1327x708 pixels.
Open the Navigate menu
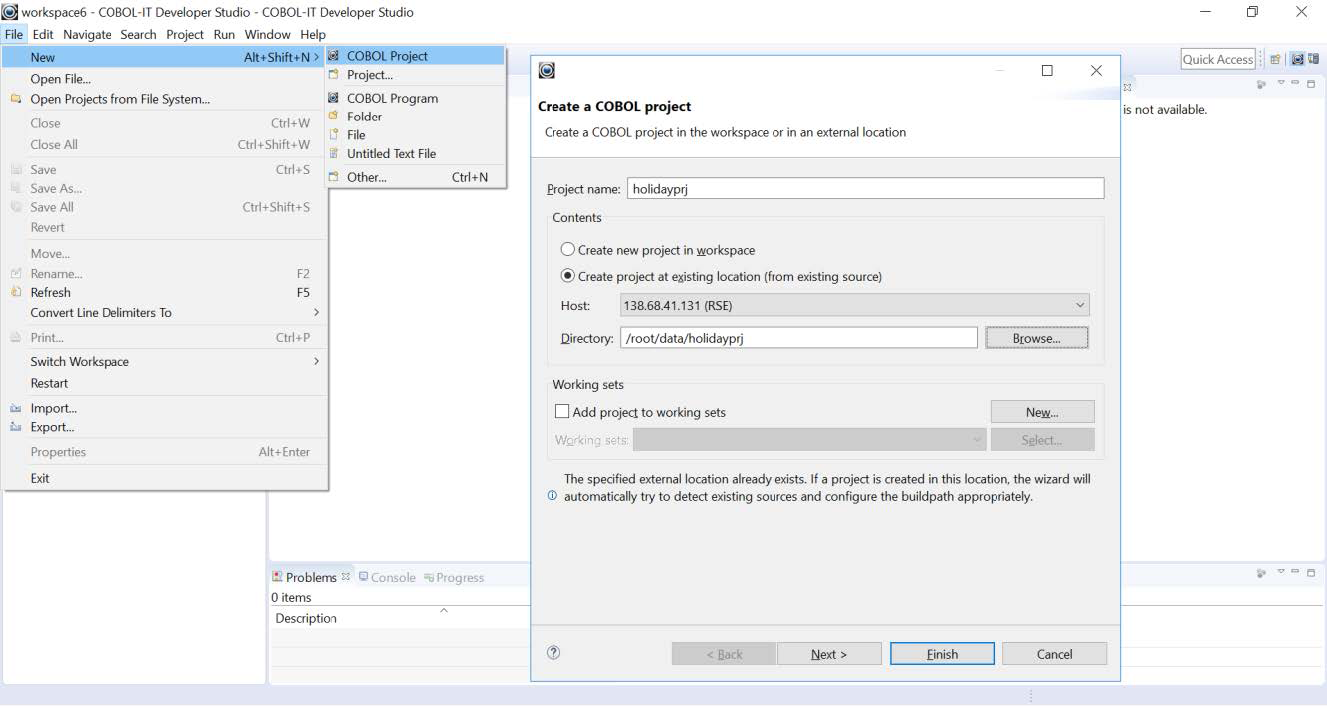click(87, 34)
